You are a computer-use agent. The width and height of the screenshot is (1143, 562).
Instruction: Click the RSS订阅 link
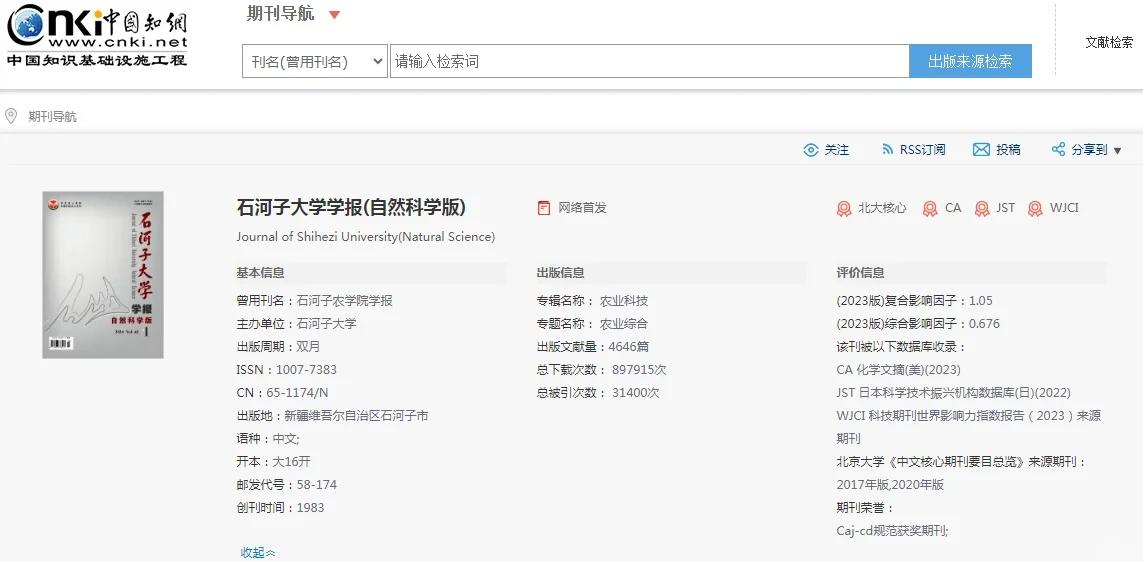922,149
